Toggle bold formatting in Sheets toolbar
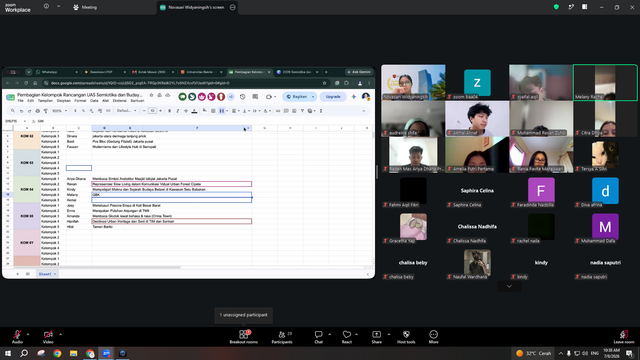Image resolution: width=640 pixels, height=360 pixels. click(x=169, y=111)
